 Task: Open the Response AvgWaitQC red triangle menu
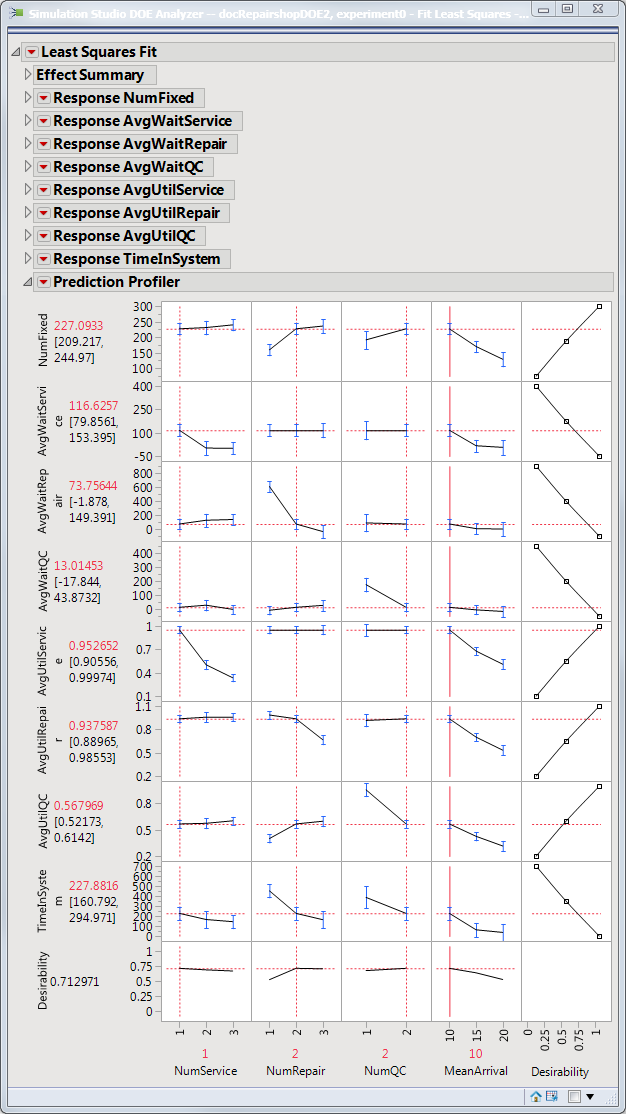coord(43,167)
